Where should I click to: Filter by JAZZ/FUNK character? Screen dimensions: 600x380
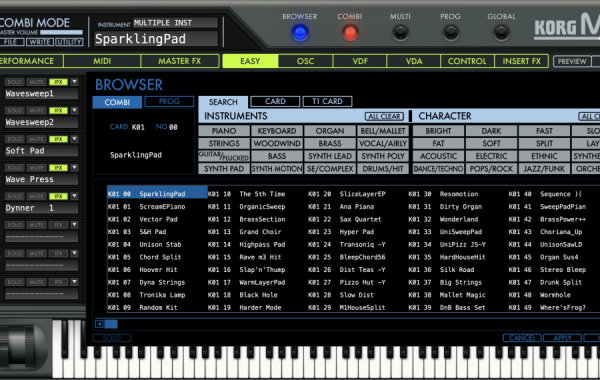pyautogui.click(x=544, y=169)
